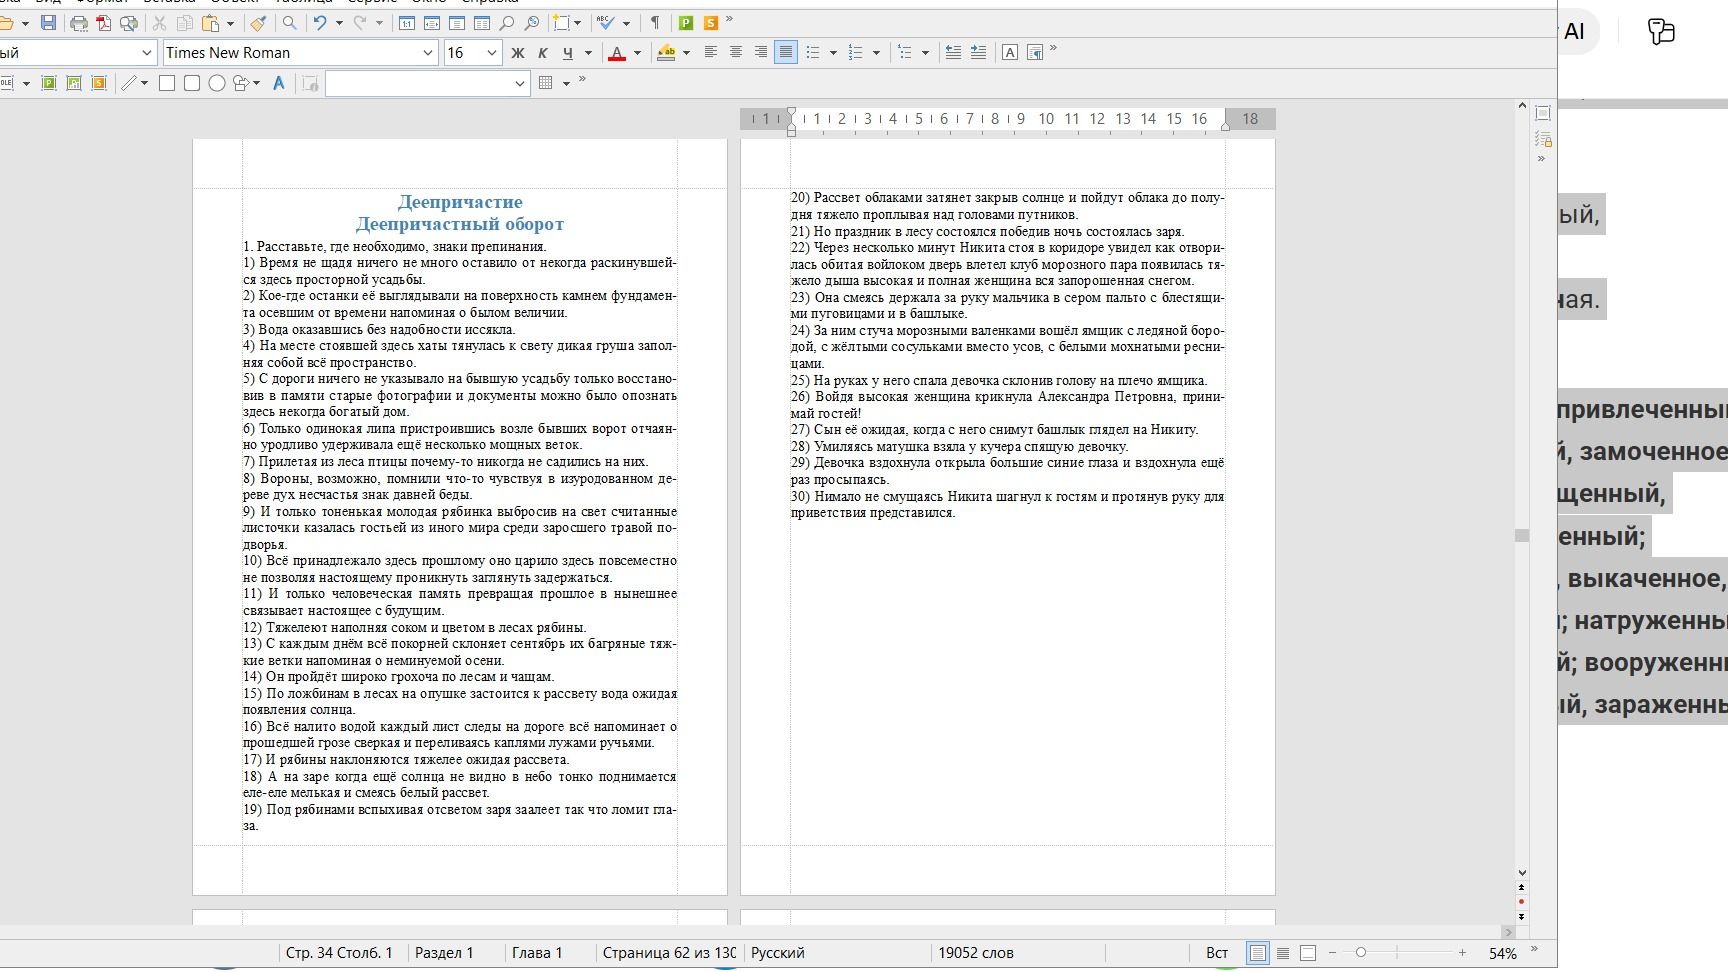Expand the bullet style options arrow
Viewport: 1728px width, 972px height.
(833, 53)
